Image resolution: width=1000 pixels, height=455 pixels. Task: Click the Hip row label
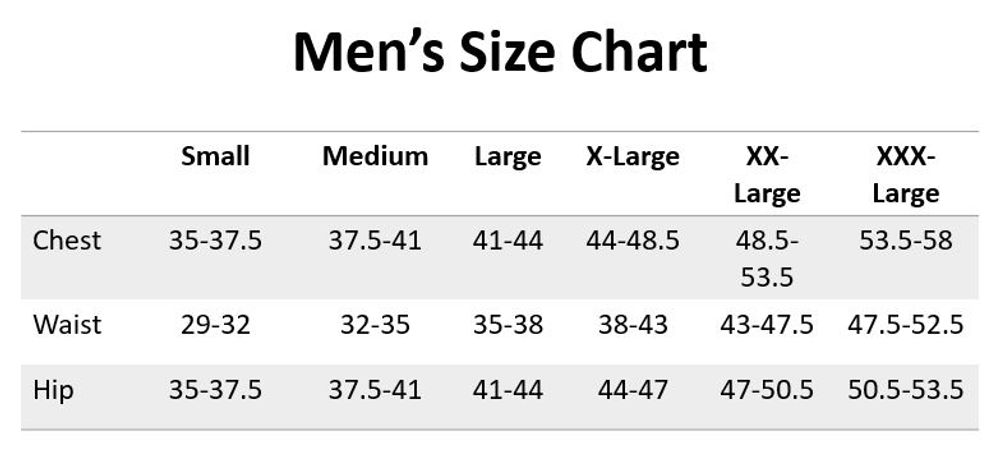[x=53, y=391]
